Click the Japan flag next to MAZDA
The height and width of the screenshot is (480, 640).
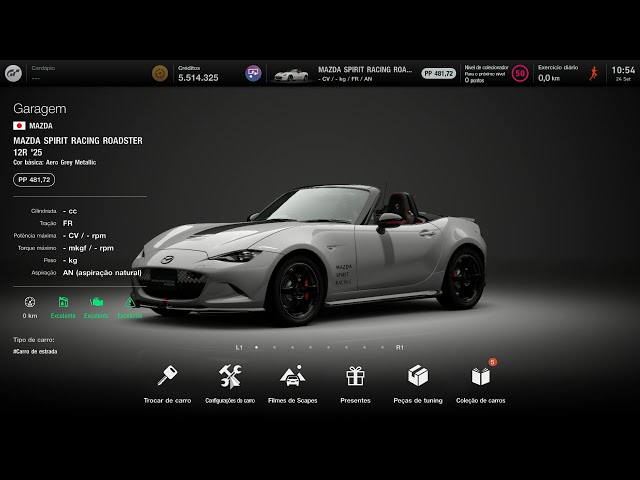point(19,126)
